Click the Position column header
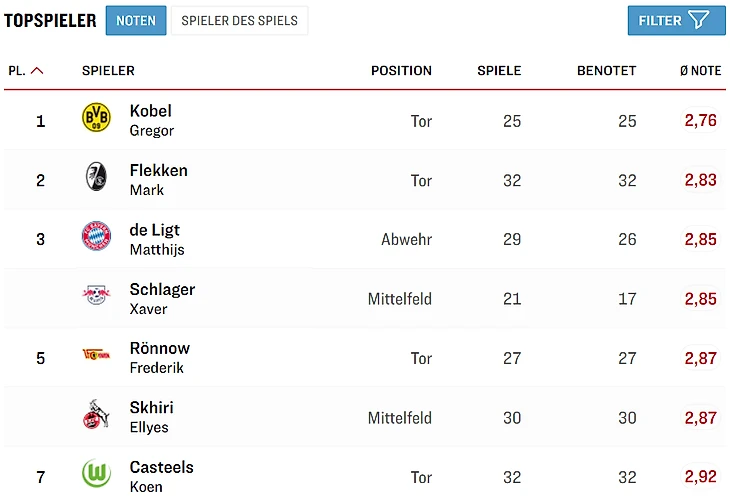Viewport: 730px width, 502px height. point(401,71)
